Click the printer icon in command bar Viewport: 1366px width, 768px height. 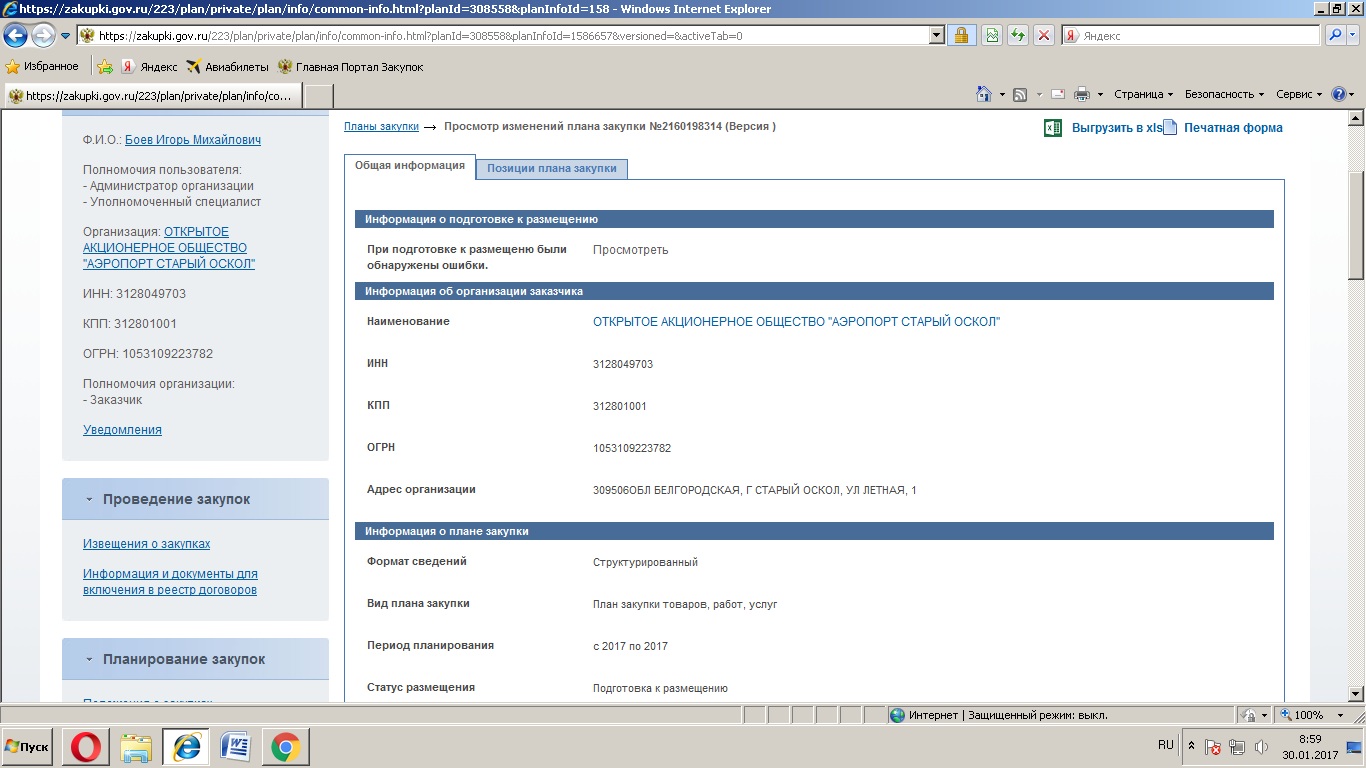pos(1081,94)
